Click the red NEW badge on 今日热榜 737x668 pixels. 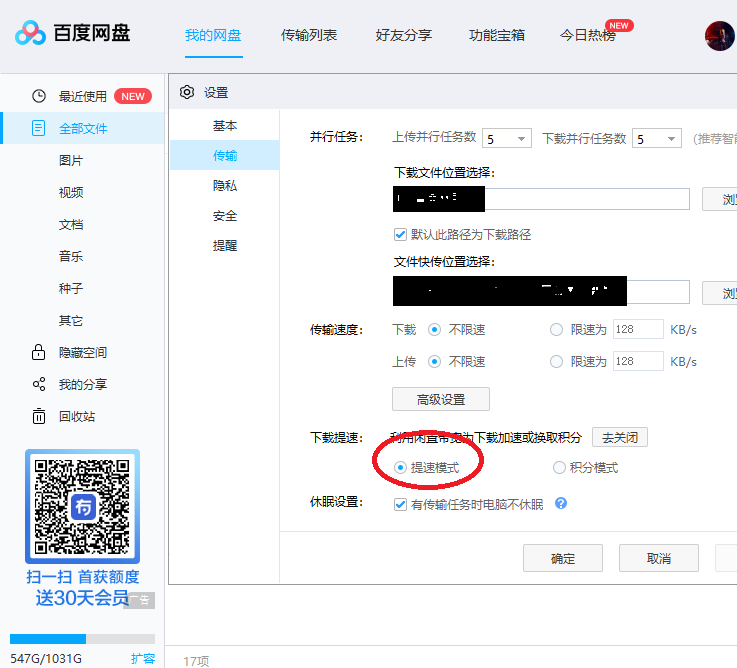tap(619, 25)
